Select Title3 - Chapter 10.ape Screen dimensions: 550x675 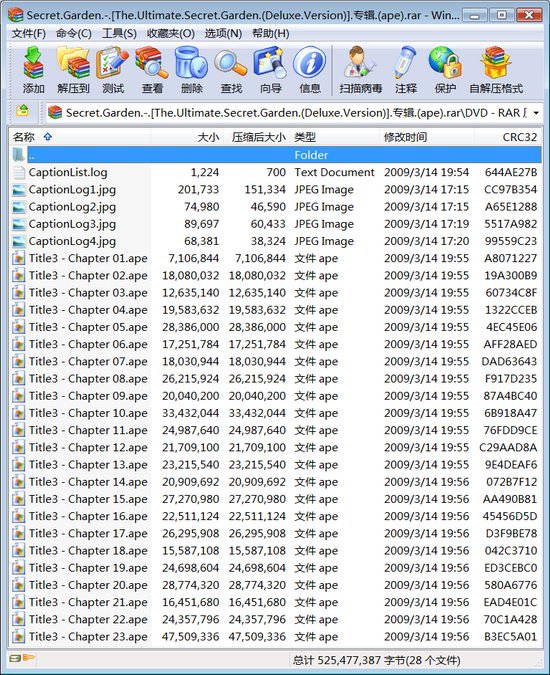[88, 413]
